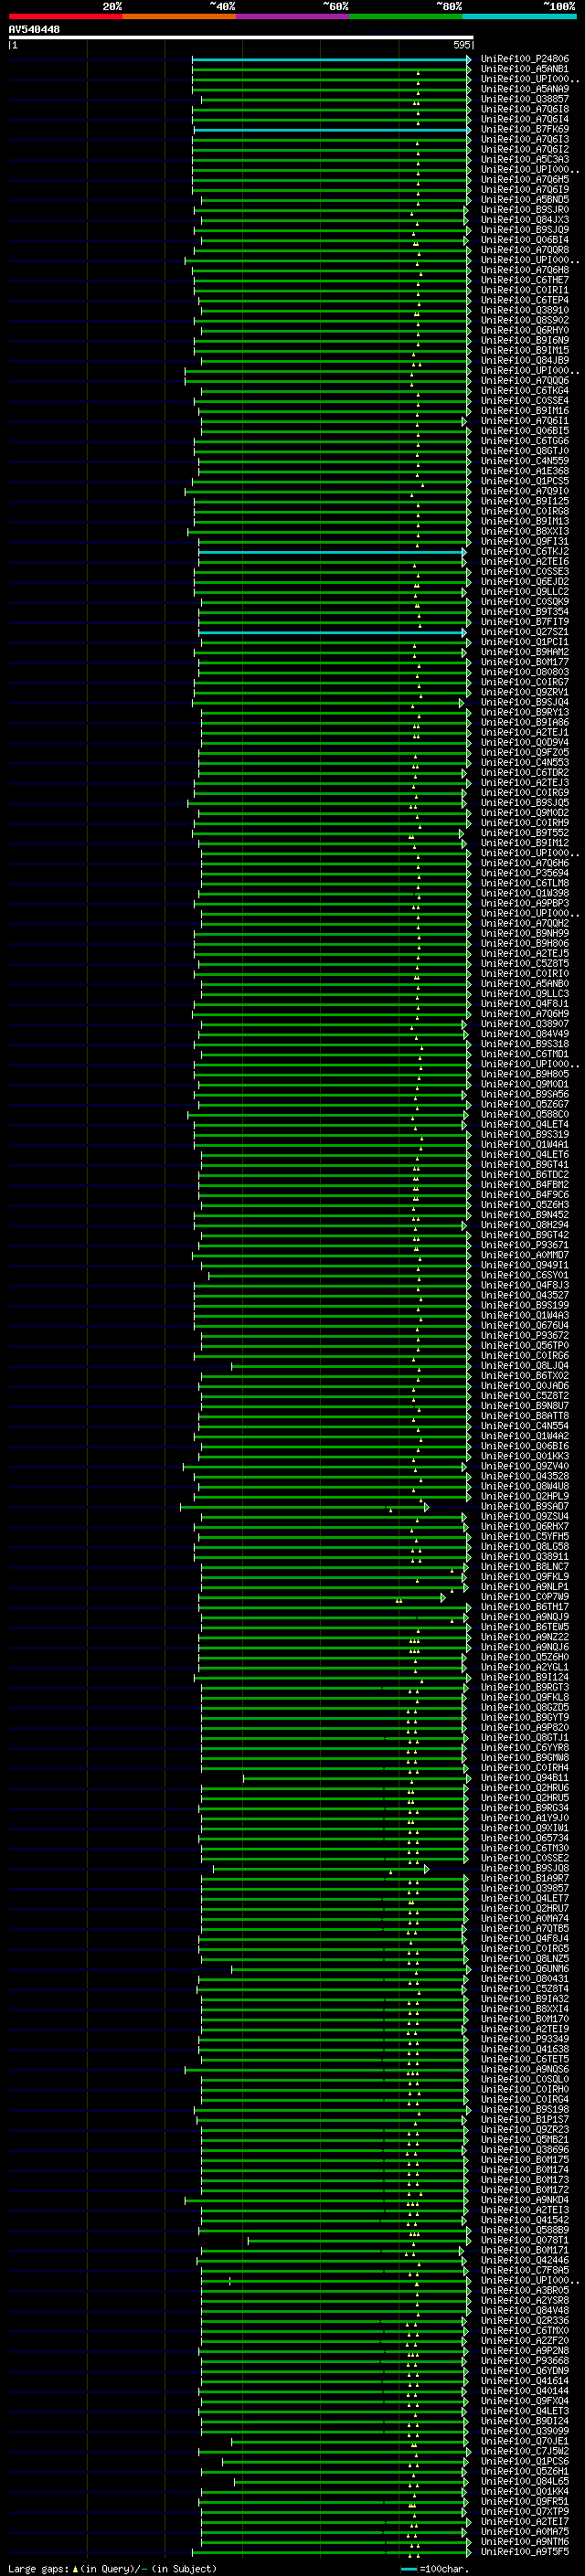Viewport: 585px width, 2576px height.
Task: Open hit UniRef100_Q38911
Action: [524, 1556]
